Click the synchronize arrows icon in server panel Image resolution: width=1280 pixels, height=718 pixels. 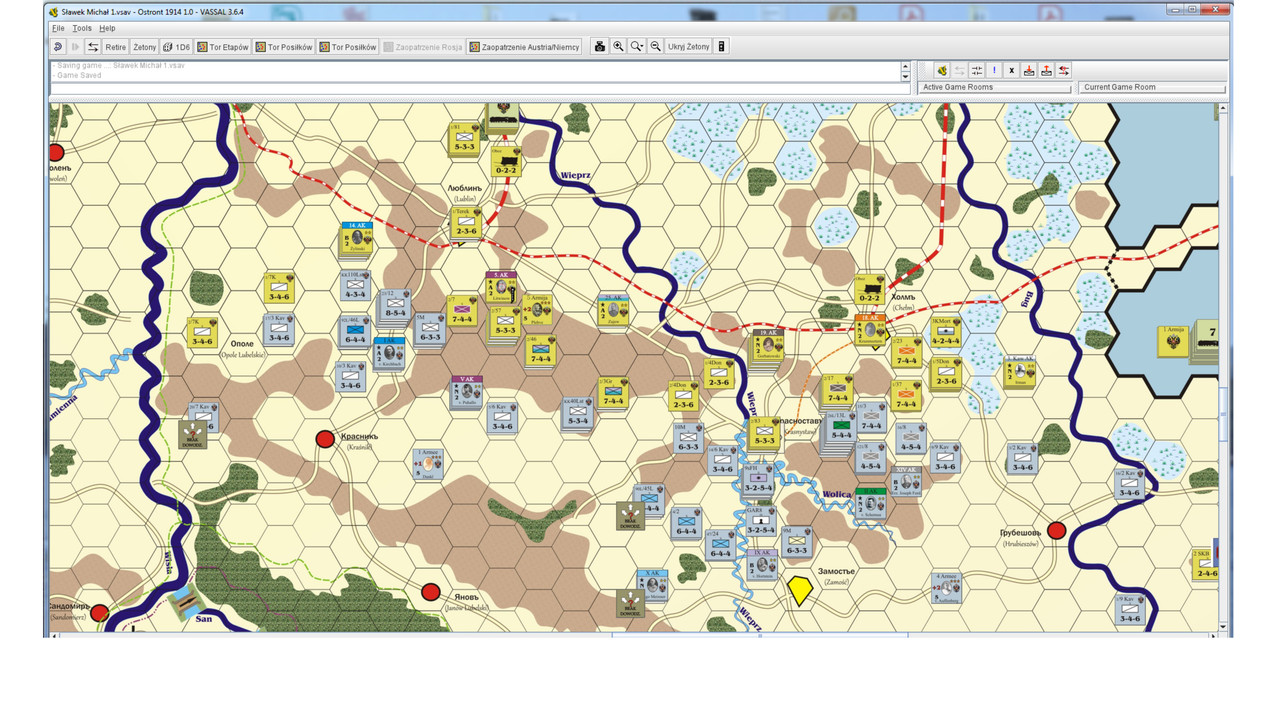[x=977, y=70]
